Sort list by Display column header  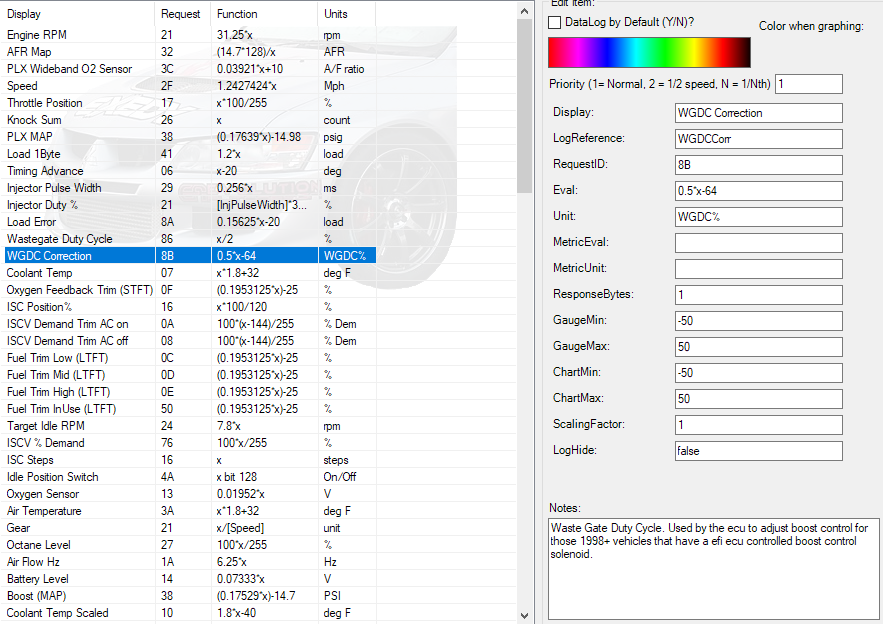tap(80, 14)
